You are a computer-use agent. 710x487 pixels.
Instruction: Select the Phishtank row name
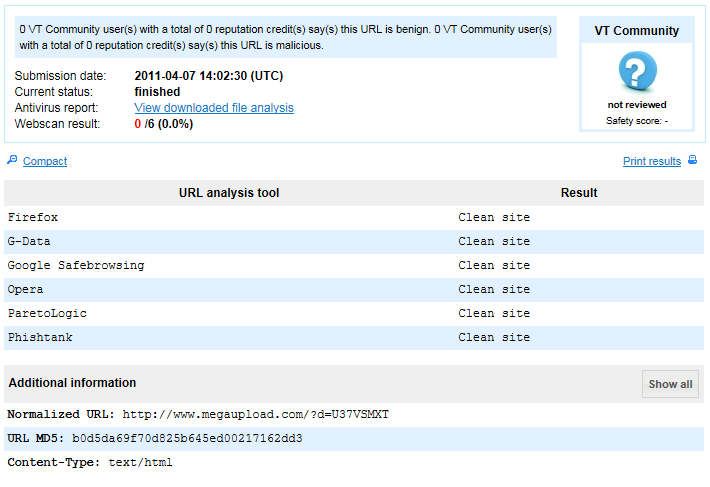point(40,337)
